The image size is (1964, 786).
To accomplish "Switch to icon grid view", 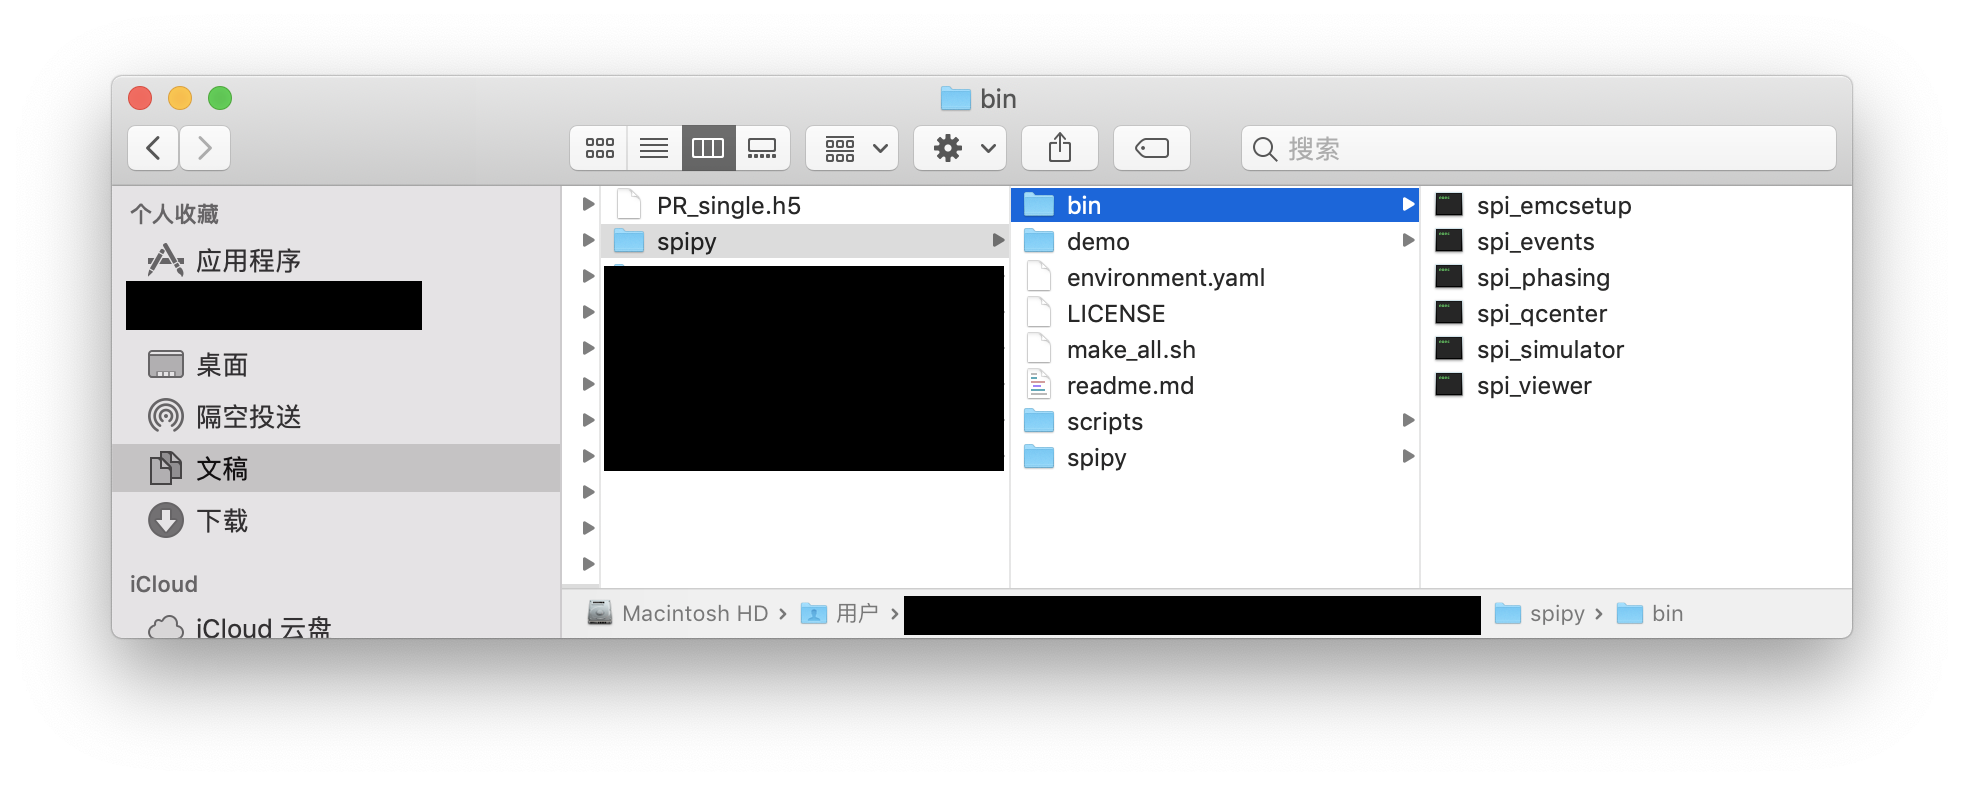I will click(599, 148).
